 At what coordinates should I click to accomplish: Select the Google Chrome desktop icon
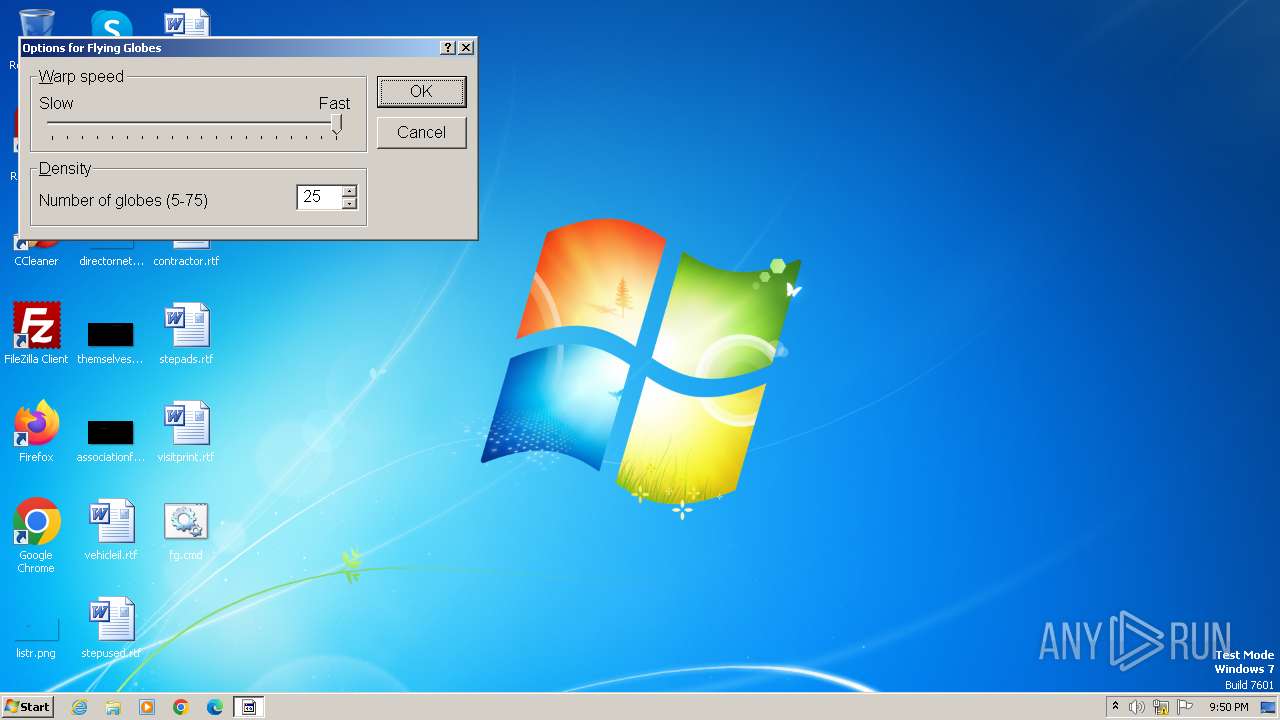coord(36,536)
